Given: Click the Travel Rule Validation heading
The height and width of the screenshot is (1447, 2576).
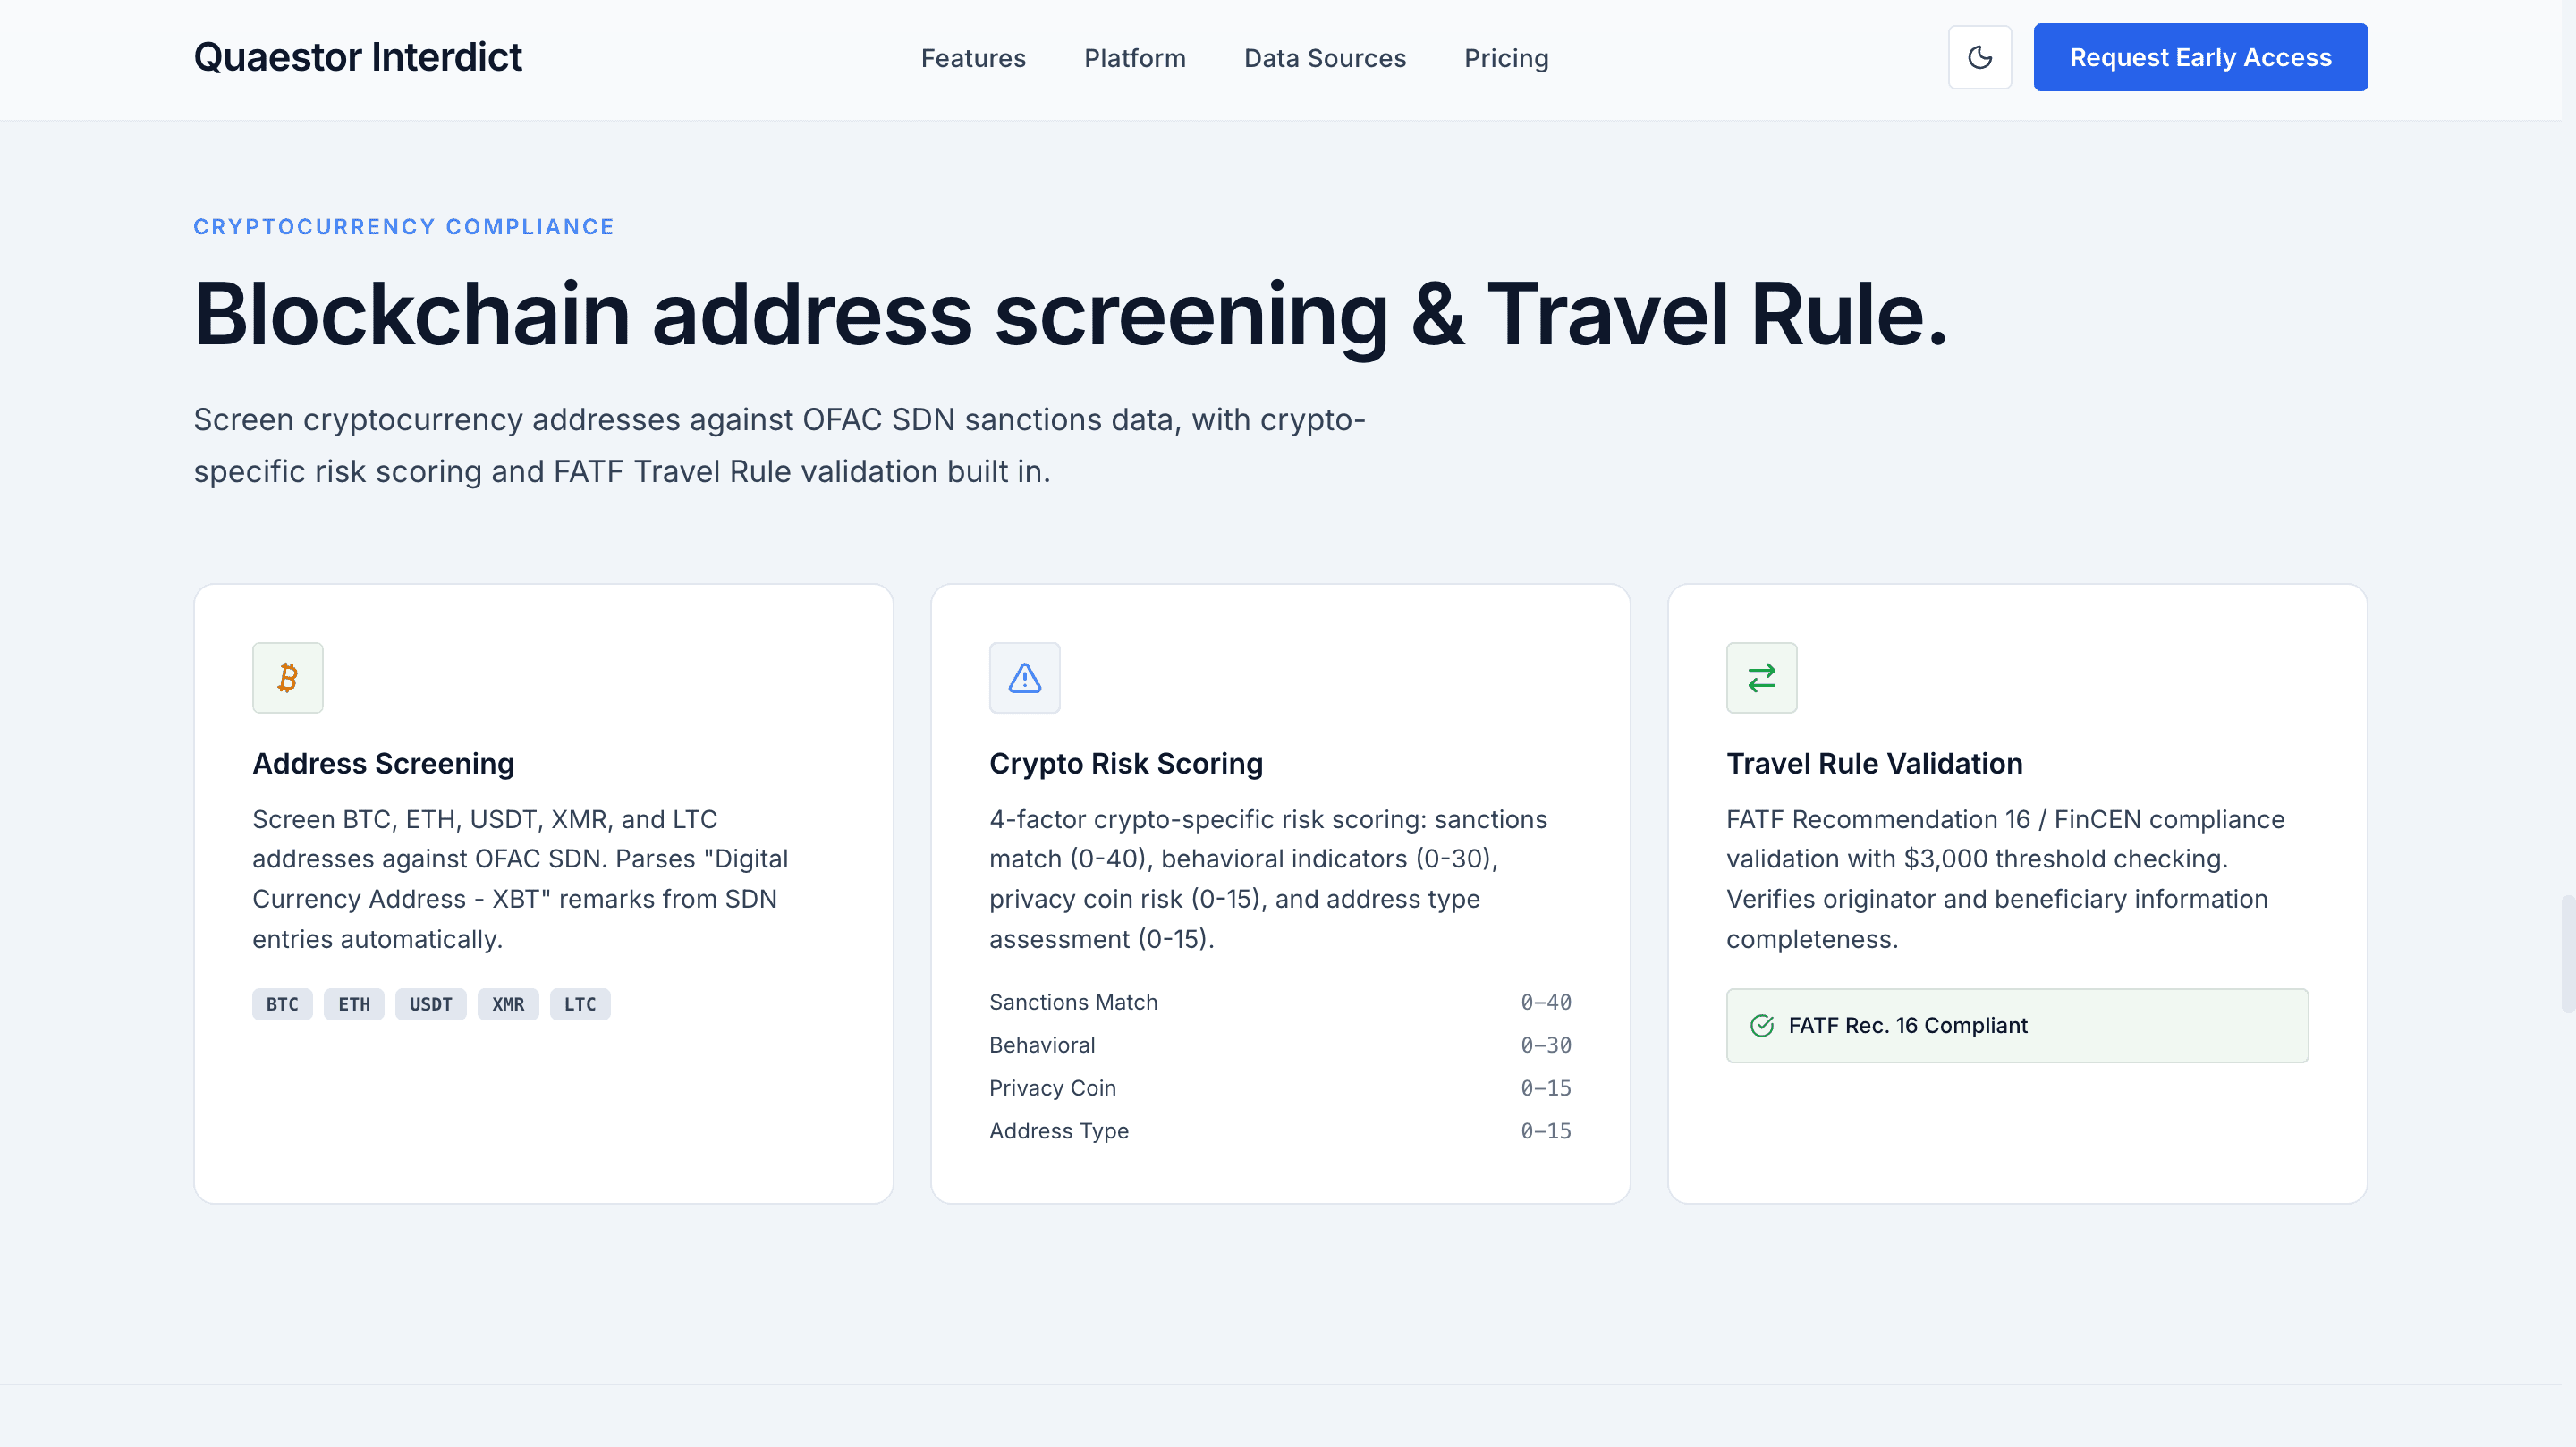Looking at the screenshot, I should [x=1874, y=763].
